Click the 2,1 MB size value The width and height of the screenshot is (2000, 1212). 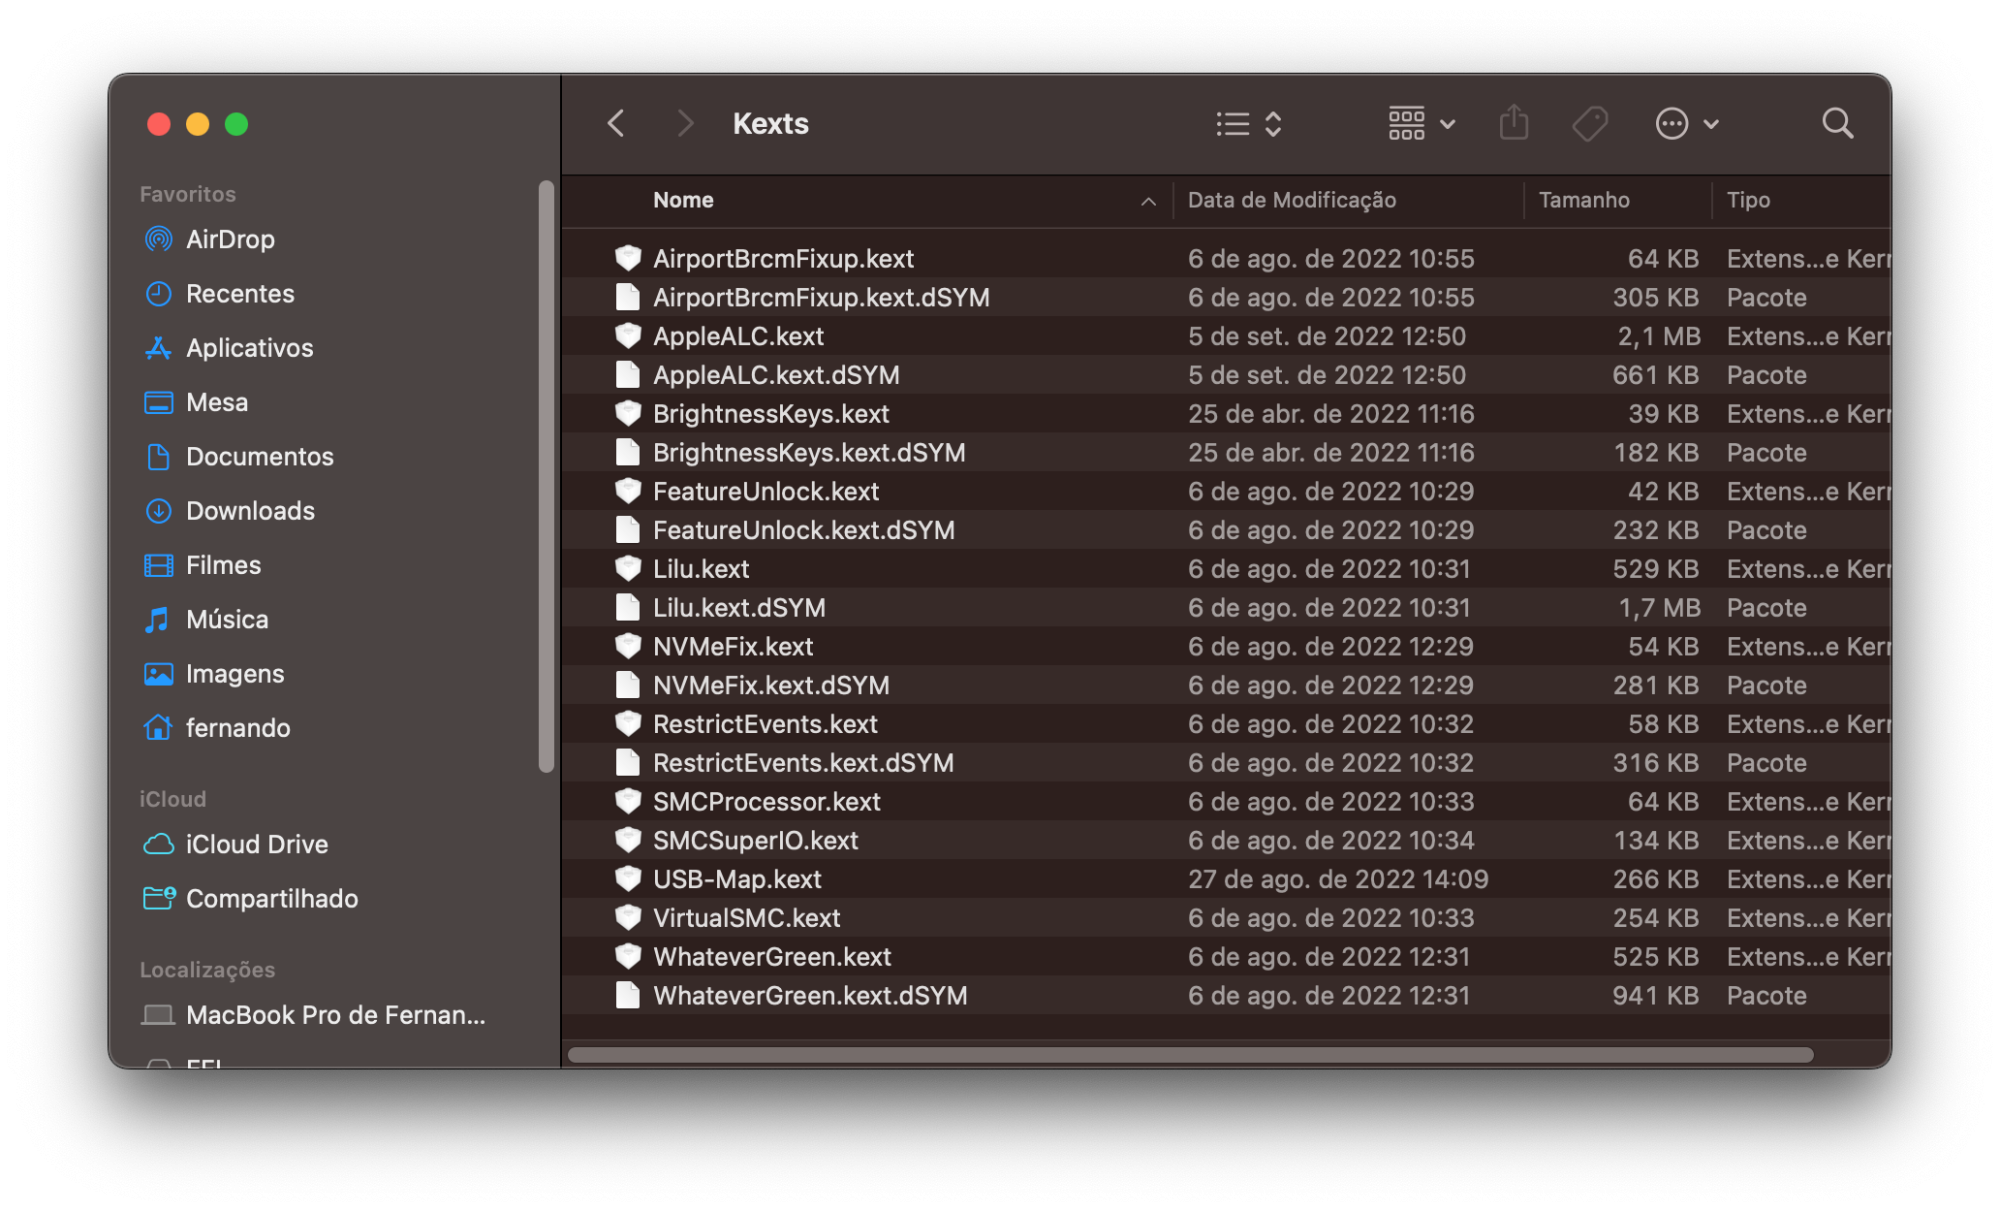[1659, 336]
